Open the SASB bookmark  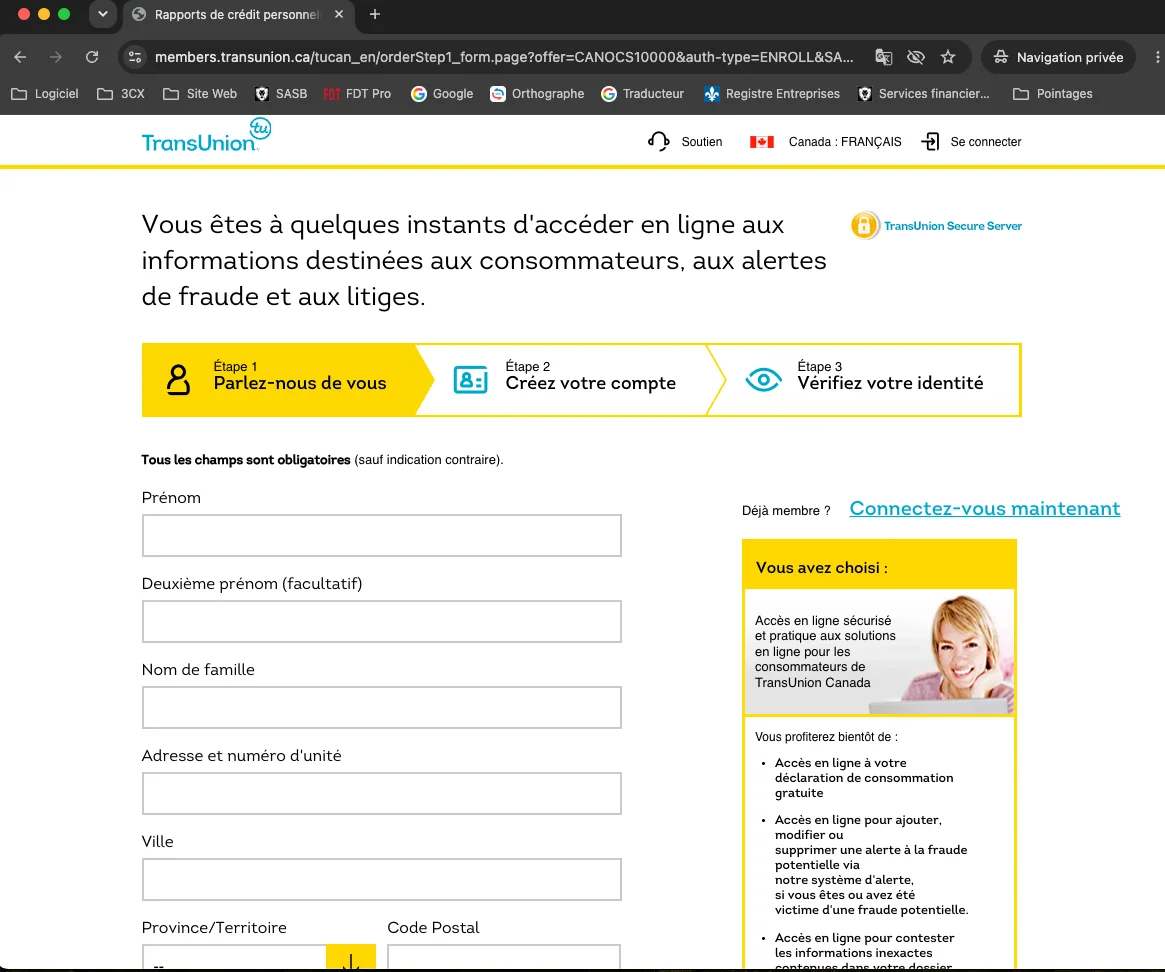point(281,94)
